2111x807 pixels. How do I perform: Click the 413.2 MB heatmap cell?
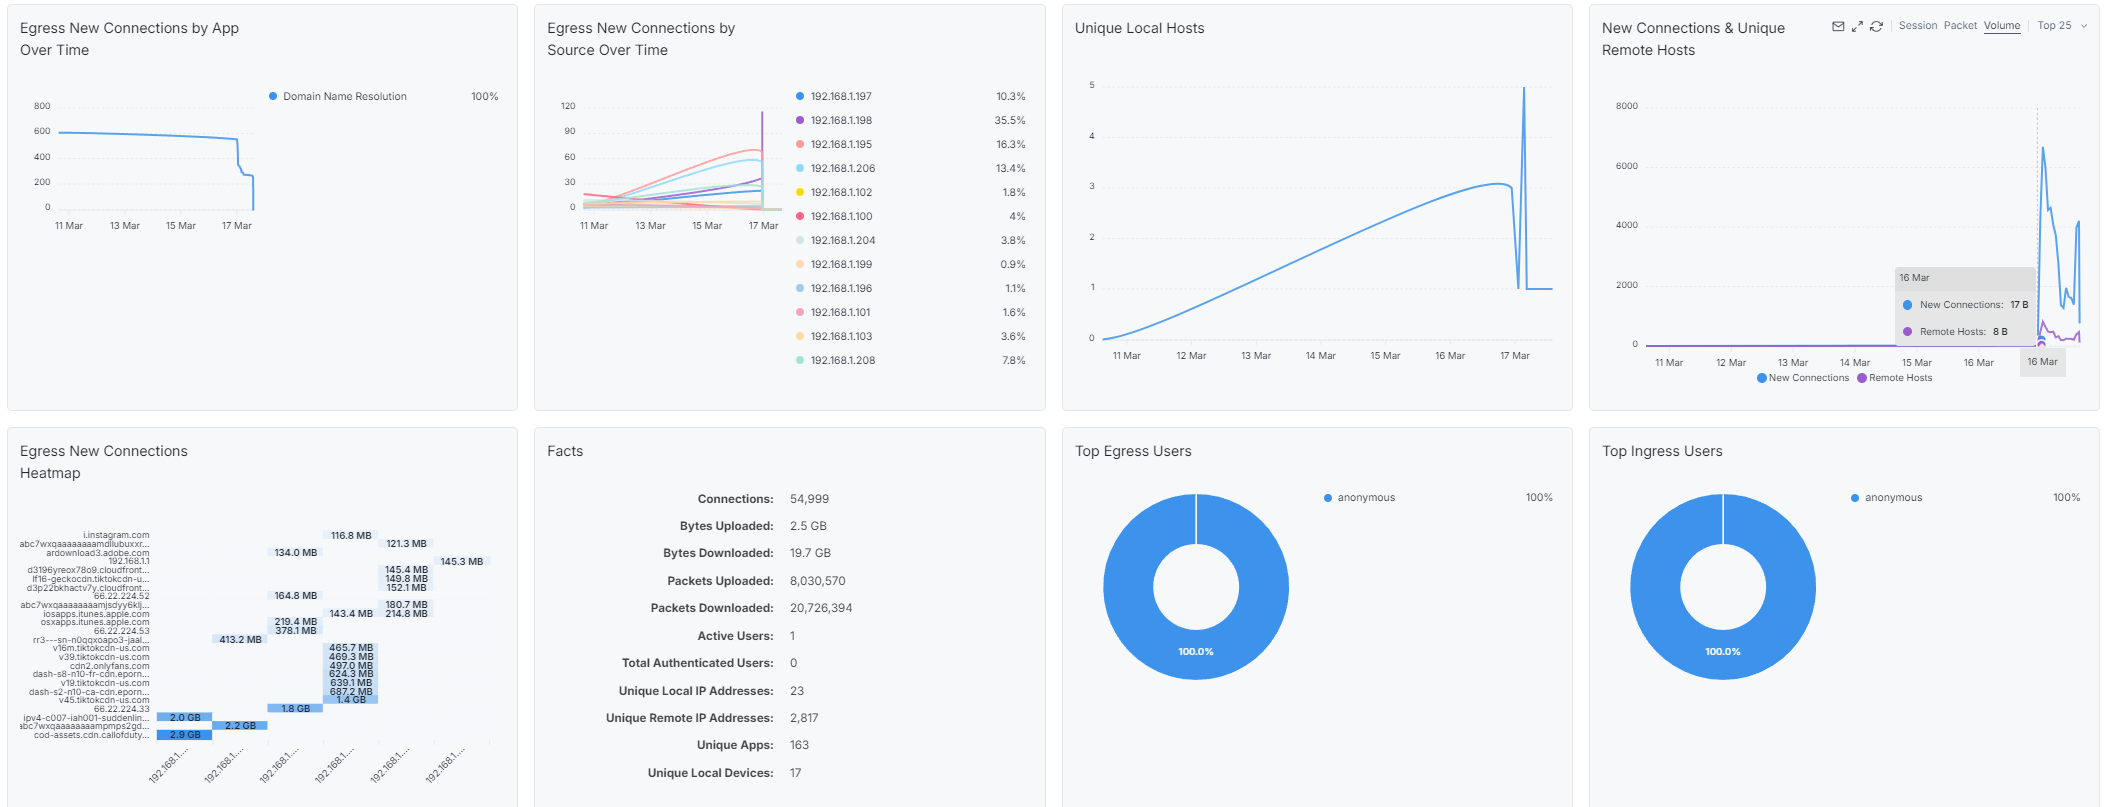[240, 640]
